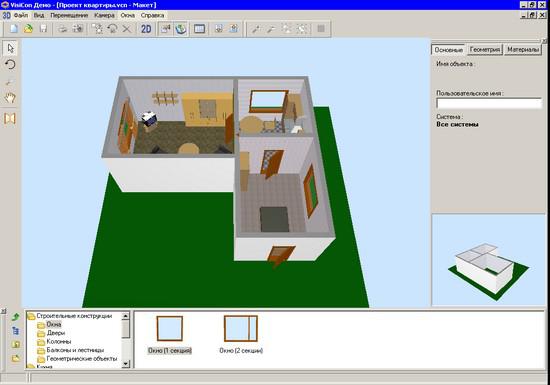This screenshot has height=385, width=550.
Task: Open the Материалы tab
Action: point(523,50)
